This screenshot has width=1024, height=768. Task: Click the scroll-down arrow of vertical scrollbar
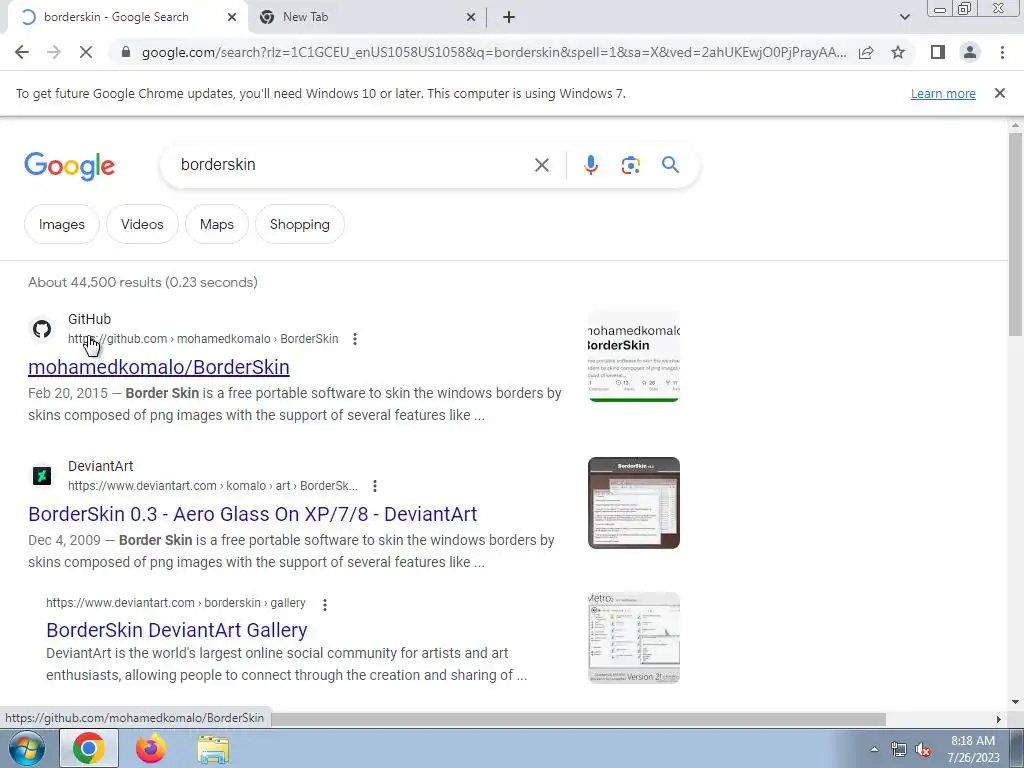1015,703
